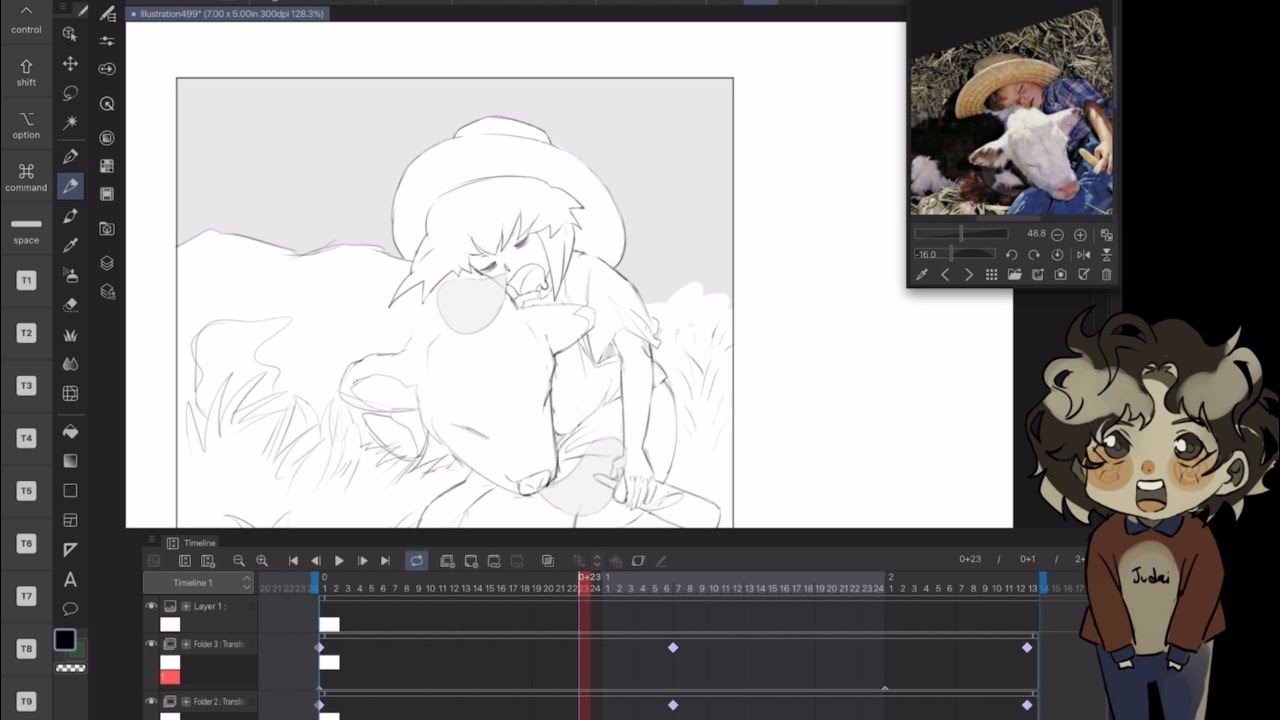
Task: Switch to the Illustration499 canvas tab
Action: click(x=228, y=14)
